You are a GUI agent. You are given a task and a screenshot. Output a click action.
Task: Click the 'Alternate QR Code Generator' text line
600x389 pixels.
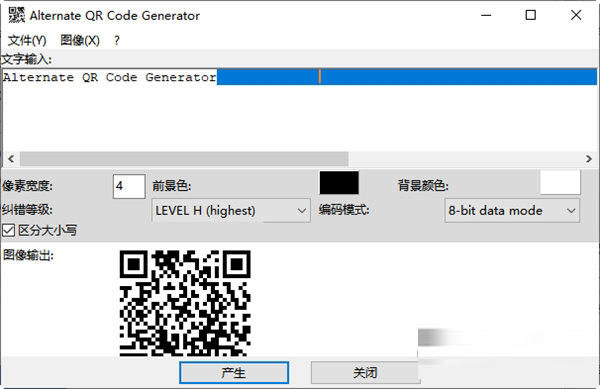click(x=109, y=77)
